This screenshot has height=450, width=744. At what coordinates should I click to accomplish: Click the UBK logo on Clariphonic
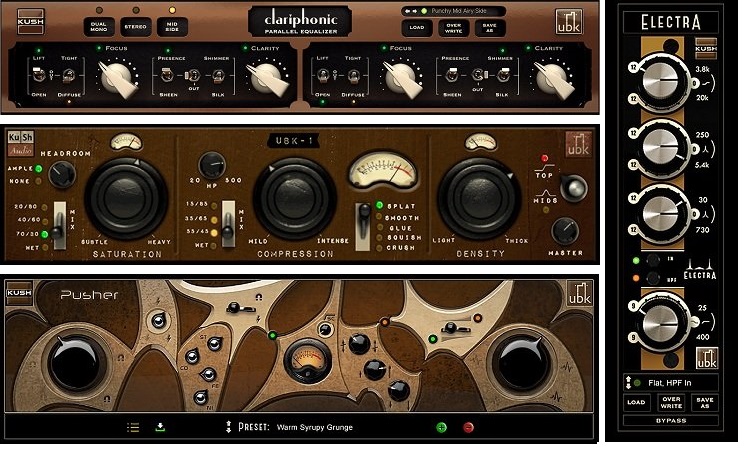(568, 22)
